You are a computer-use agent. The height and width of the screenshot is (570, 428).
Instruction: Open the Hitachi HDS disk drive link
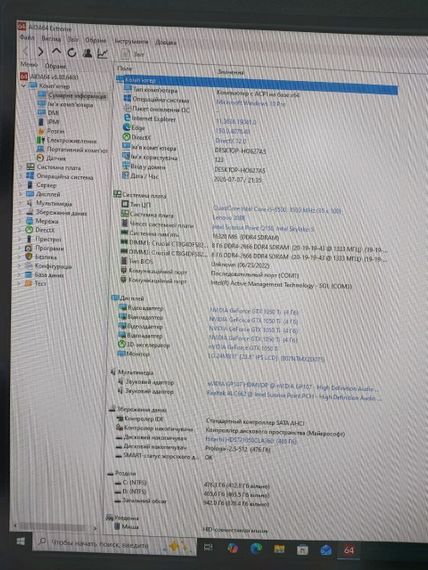coord(251,440)
